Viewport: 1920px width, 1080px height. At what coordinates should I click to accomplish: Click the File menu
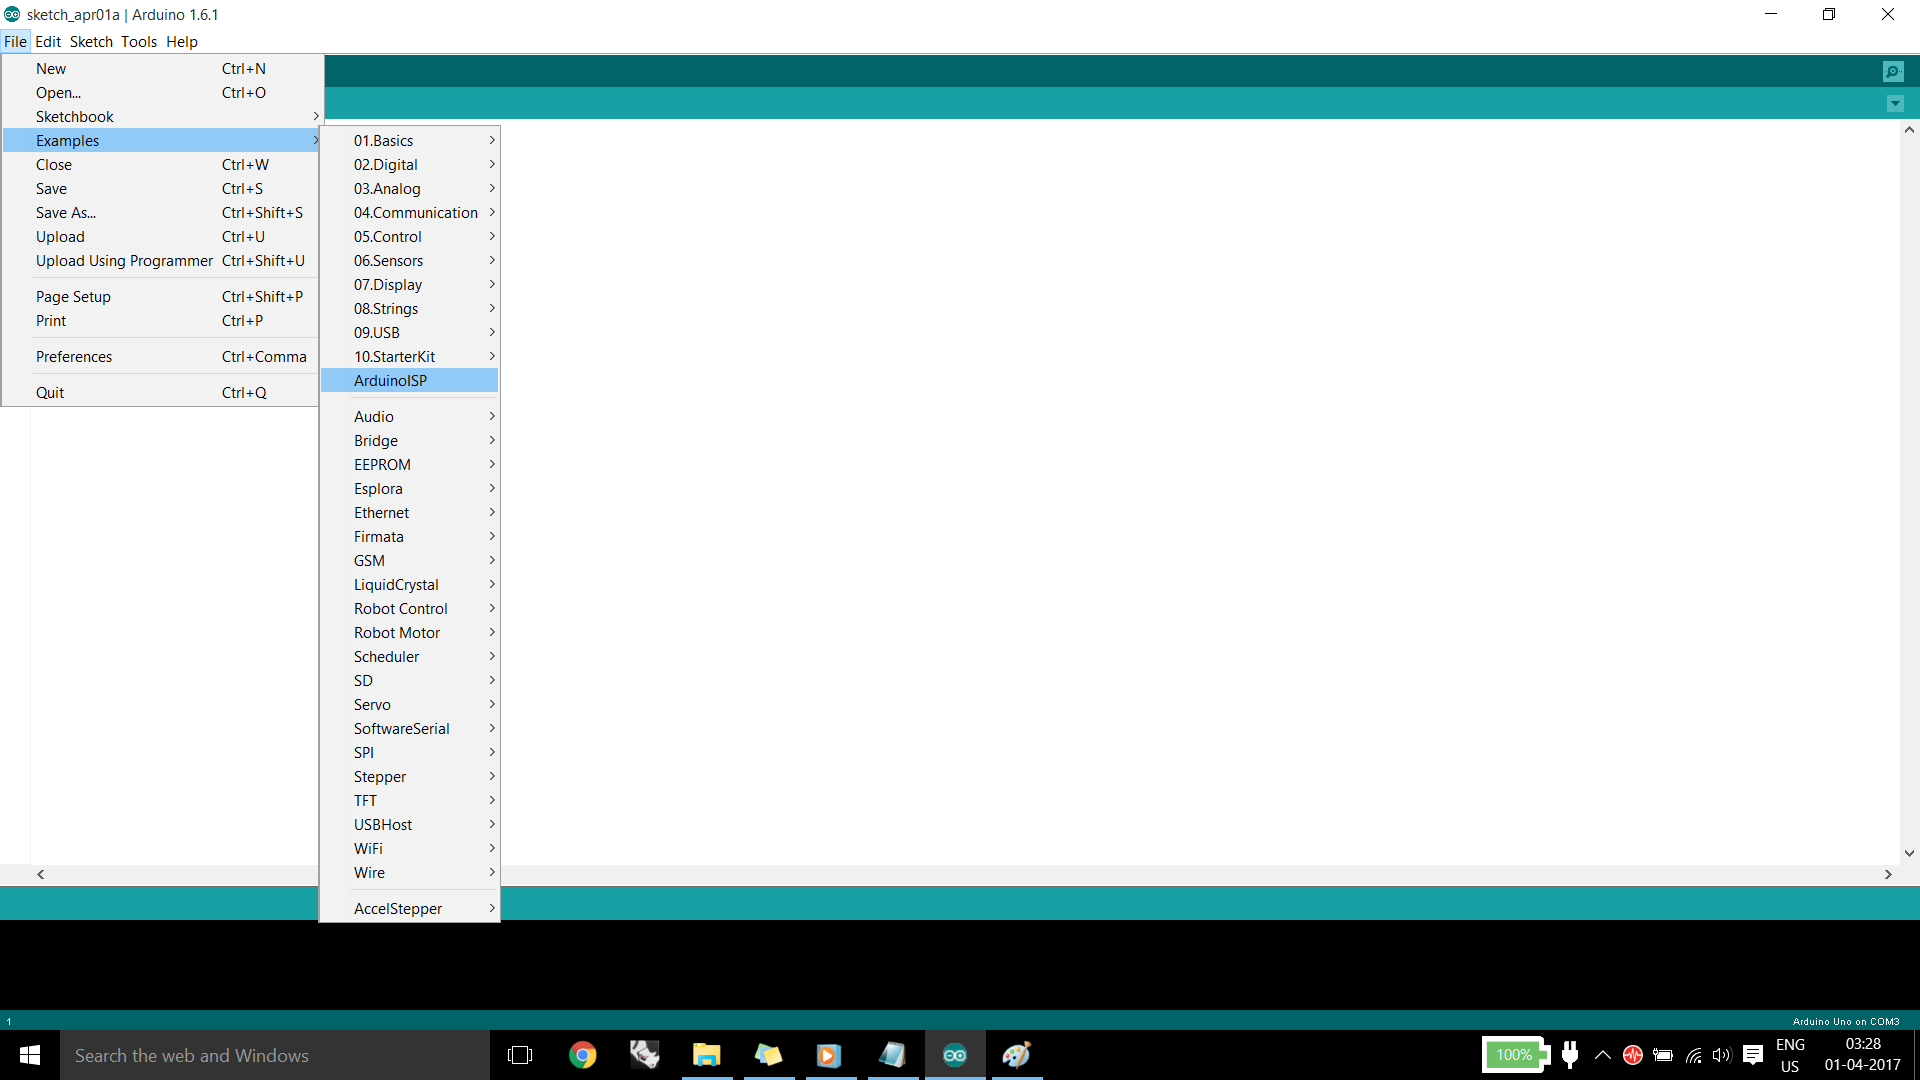15,42
